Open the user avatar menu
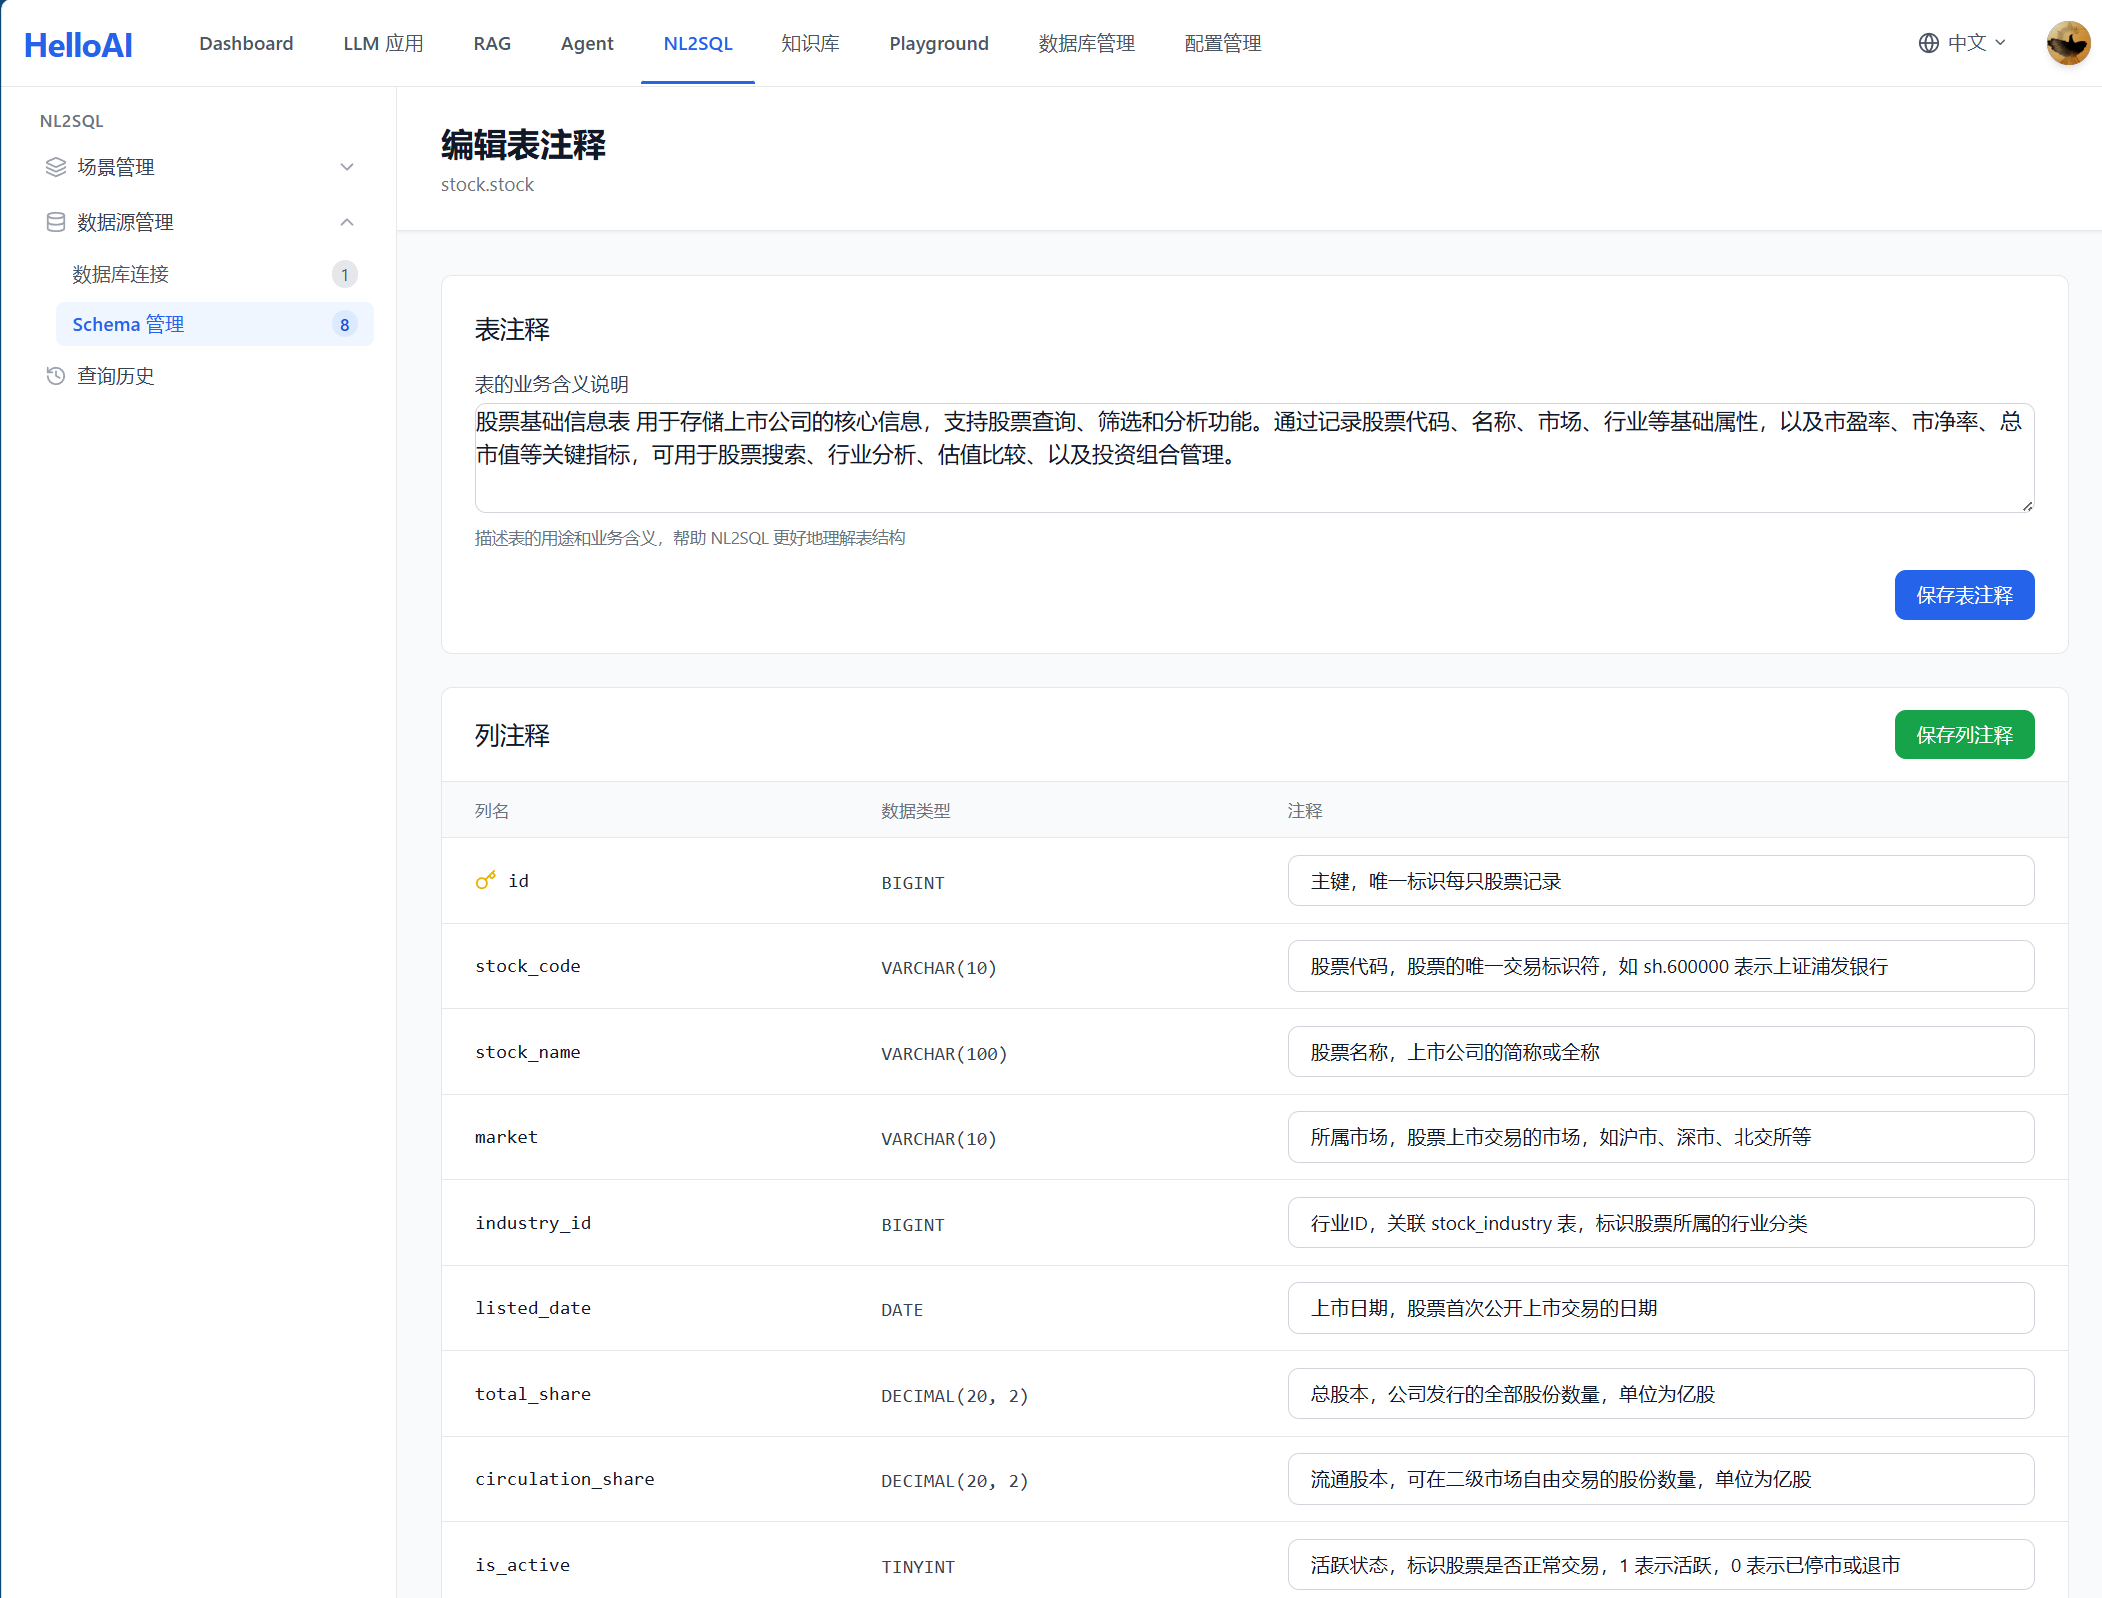Screen dimensions: 2102x1598 (2067, 43)
